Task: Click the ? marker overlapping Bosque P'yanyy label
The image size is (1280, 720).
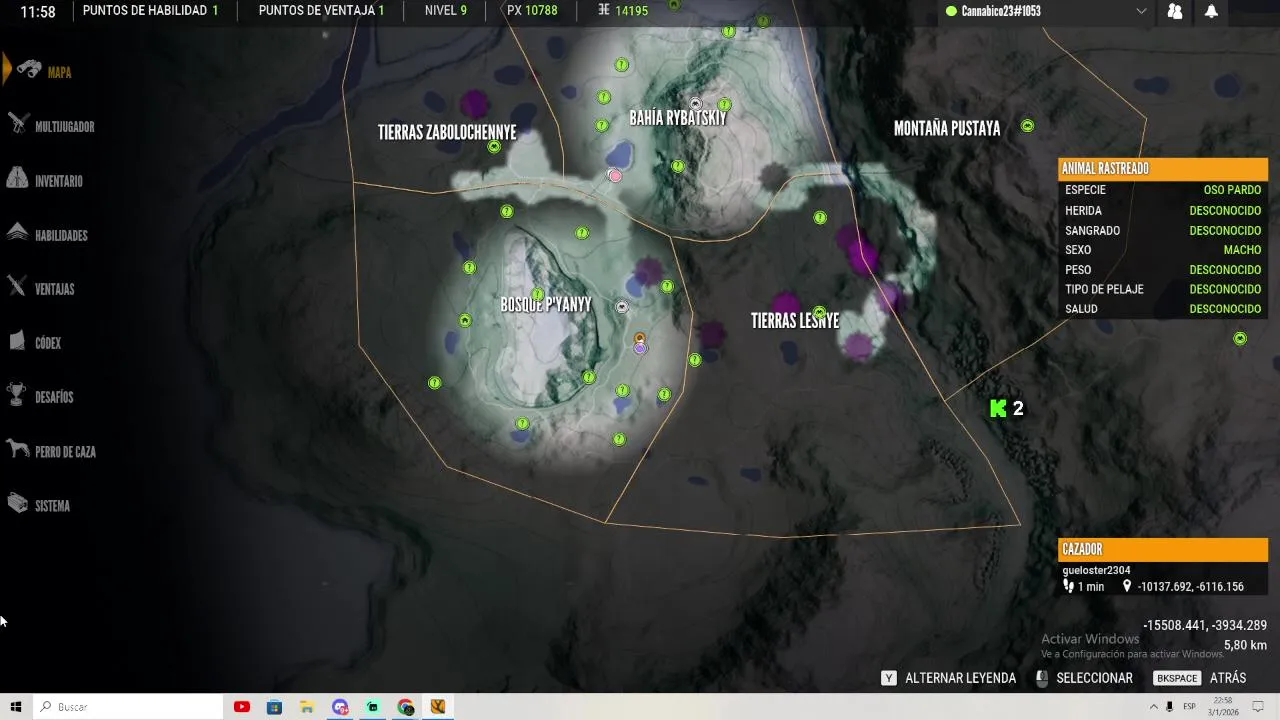Action: point(537,295)
